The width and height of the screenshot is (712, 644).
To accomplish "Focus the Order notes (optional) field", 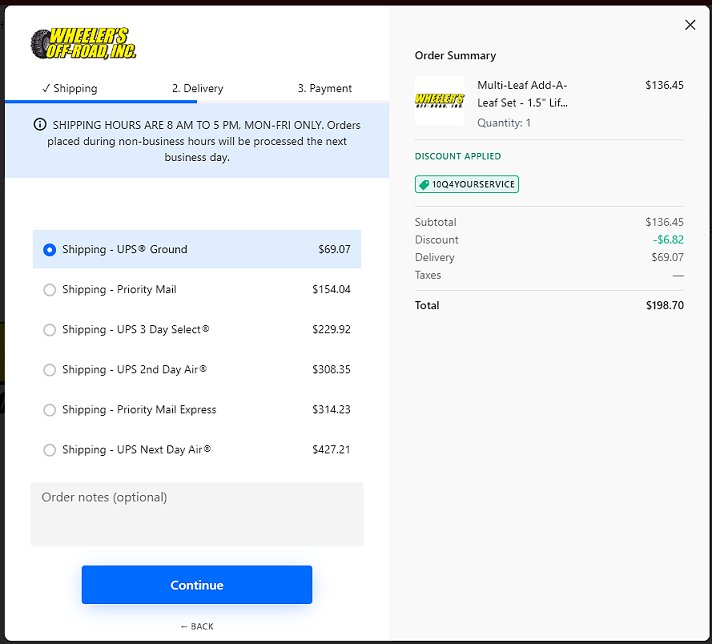I will pos(197,514).
